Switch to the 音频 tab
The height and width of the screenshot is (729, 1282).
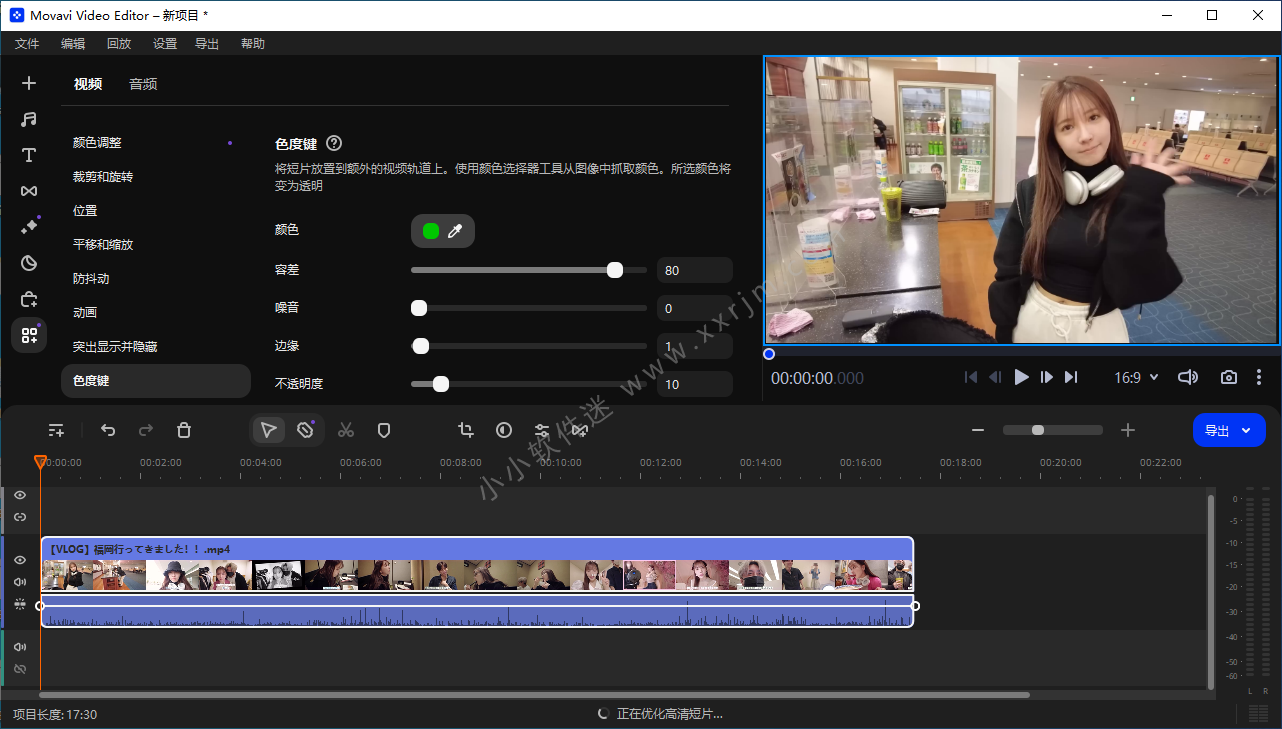[x=143, y=84]
